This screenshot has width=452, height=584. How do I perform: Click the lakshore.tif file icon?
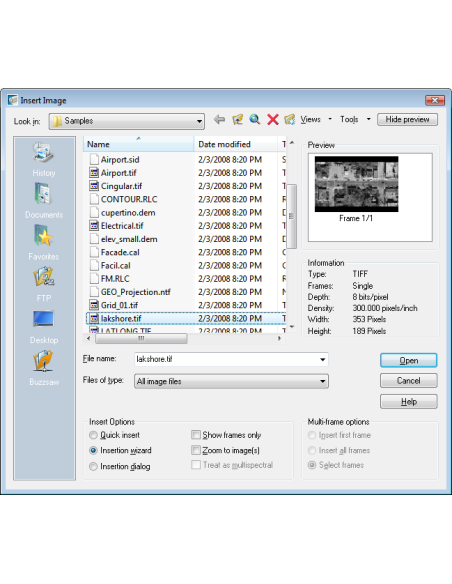pos(94,318)
